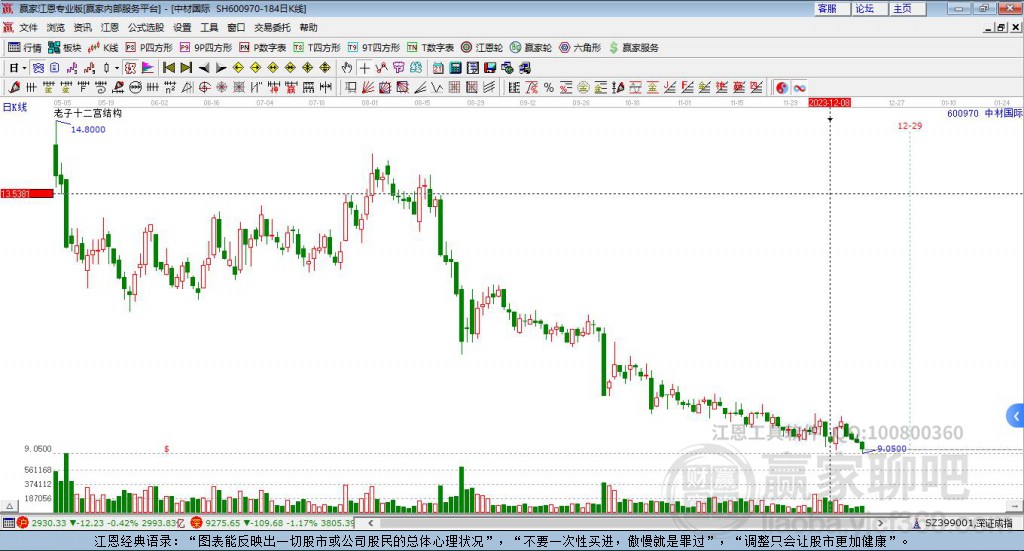Open the T四方形 tool
The height and width of the screenshot is (551, 1024).
click(x=317, y=48)
